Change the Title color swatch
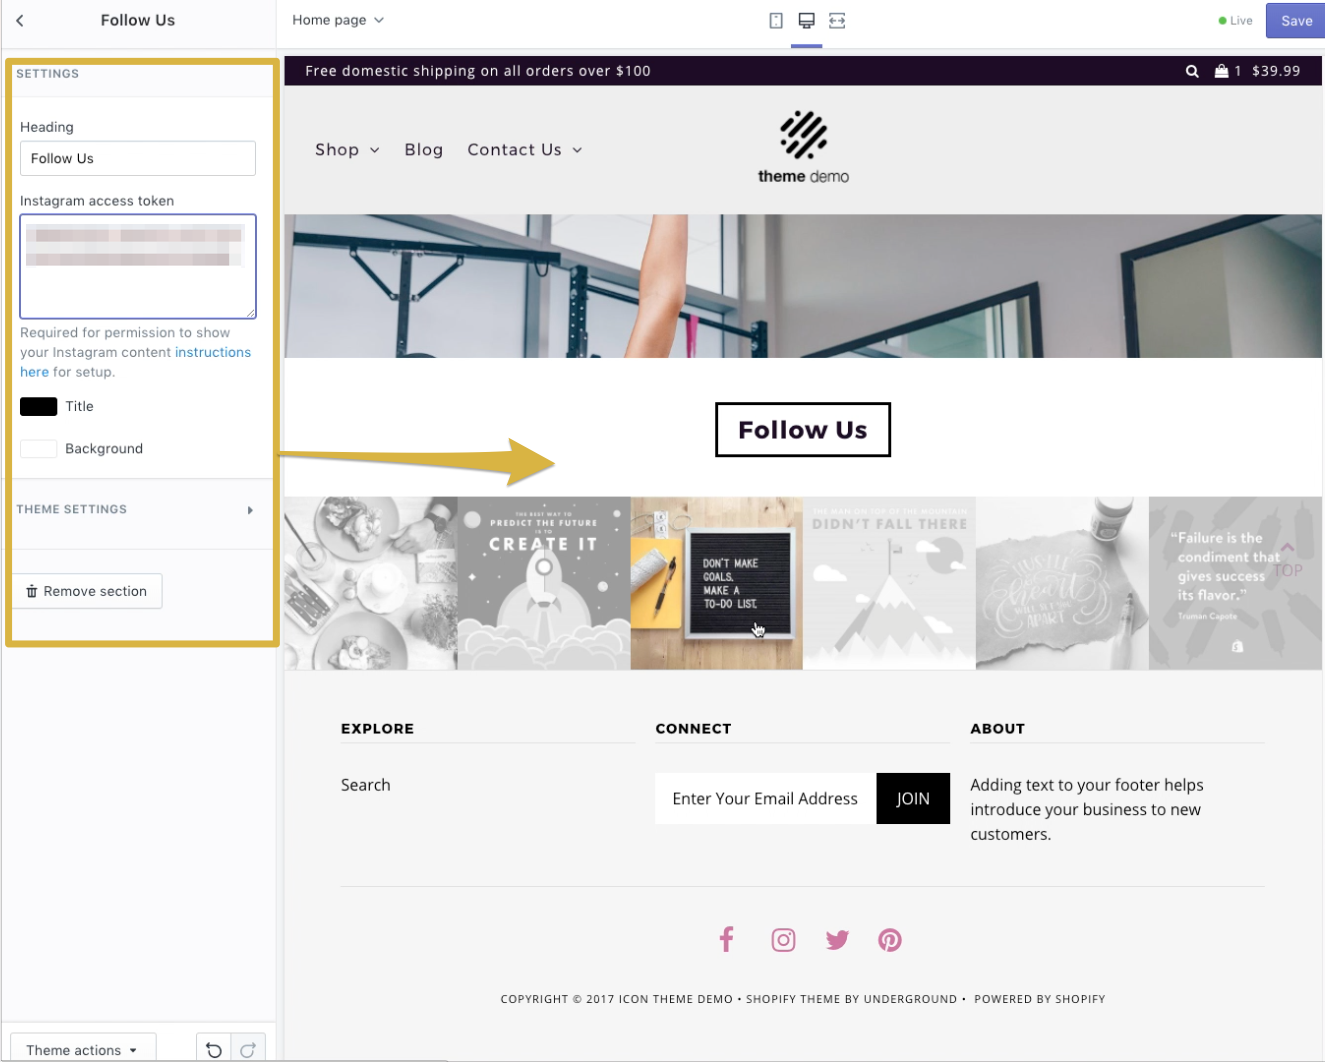The width and height of the screenshot is (1325, 1062). click(37, 405)
